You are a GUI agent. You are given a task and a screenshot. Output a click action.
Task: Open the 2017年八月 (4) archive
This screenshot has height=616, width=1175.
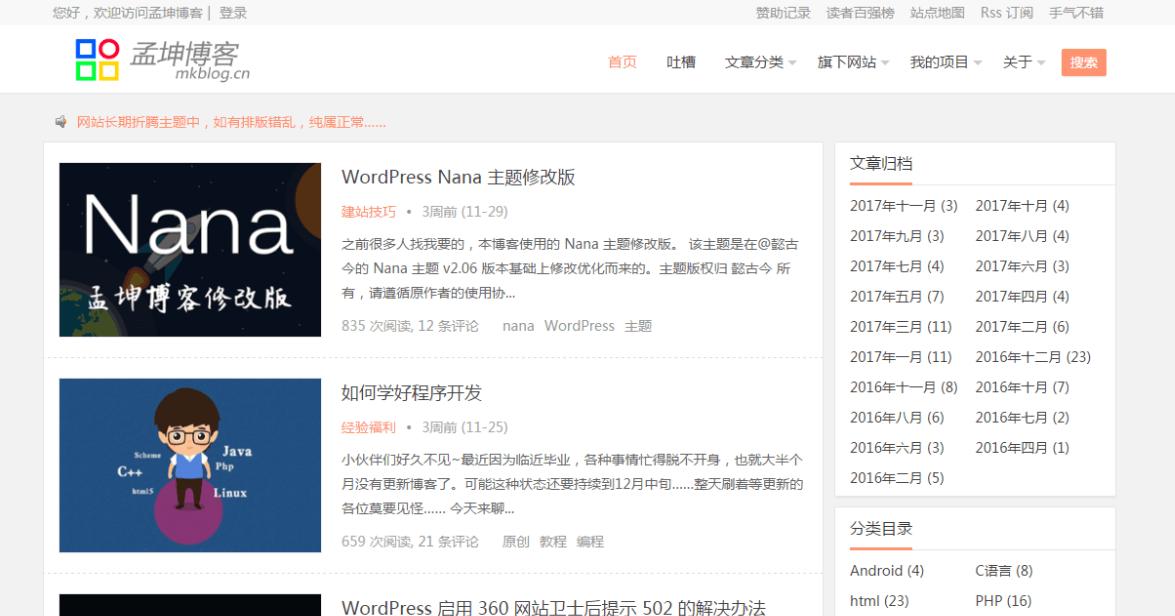pos(1022,236)
